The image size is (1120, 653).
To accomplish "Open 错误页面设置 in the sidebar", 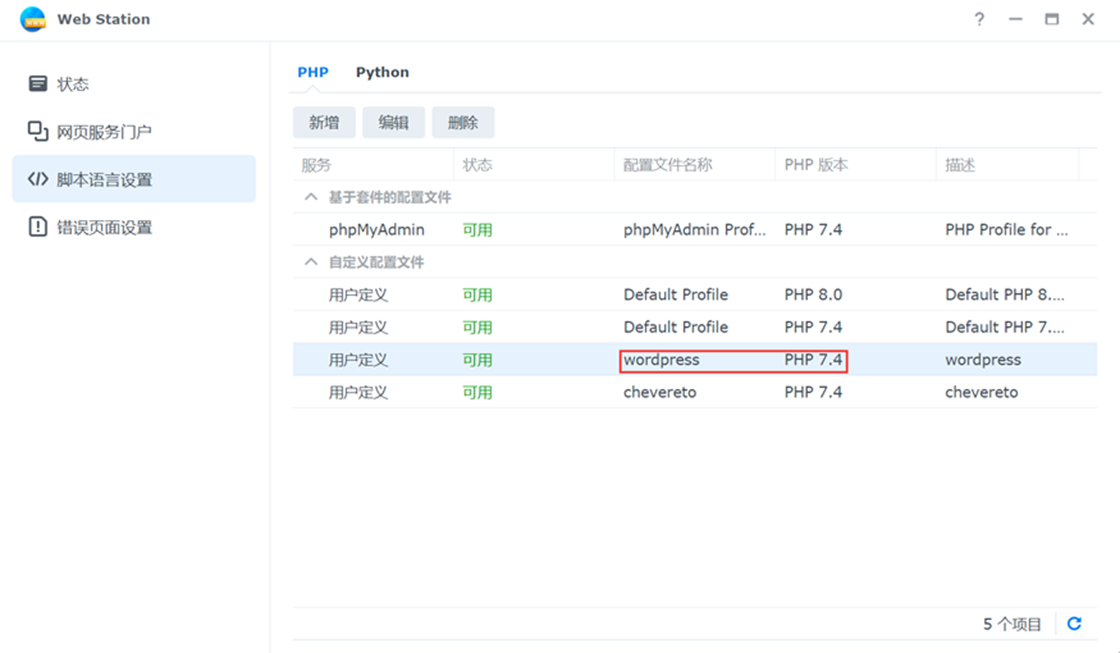I will 134,227.
